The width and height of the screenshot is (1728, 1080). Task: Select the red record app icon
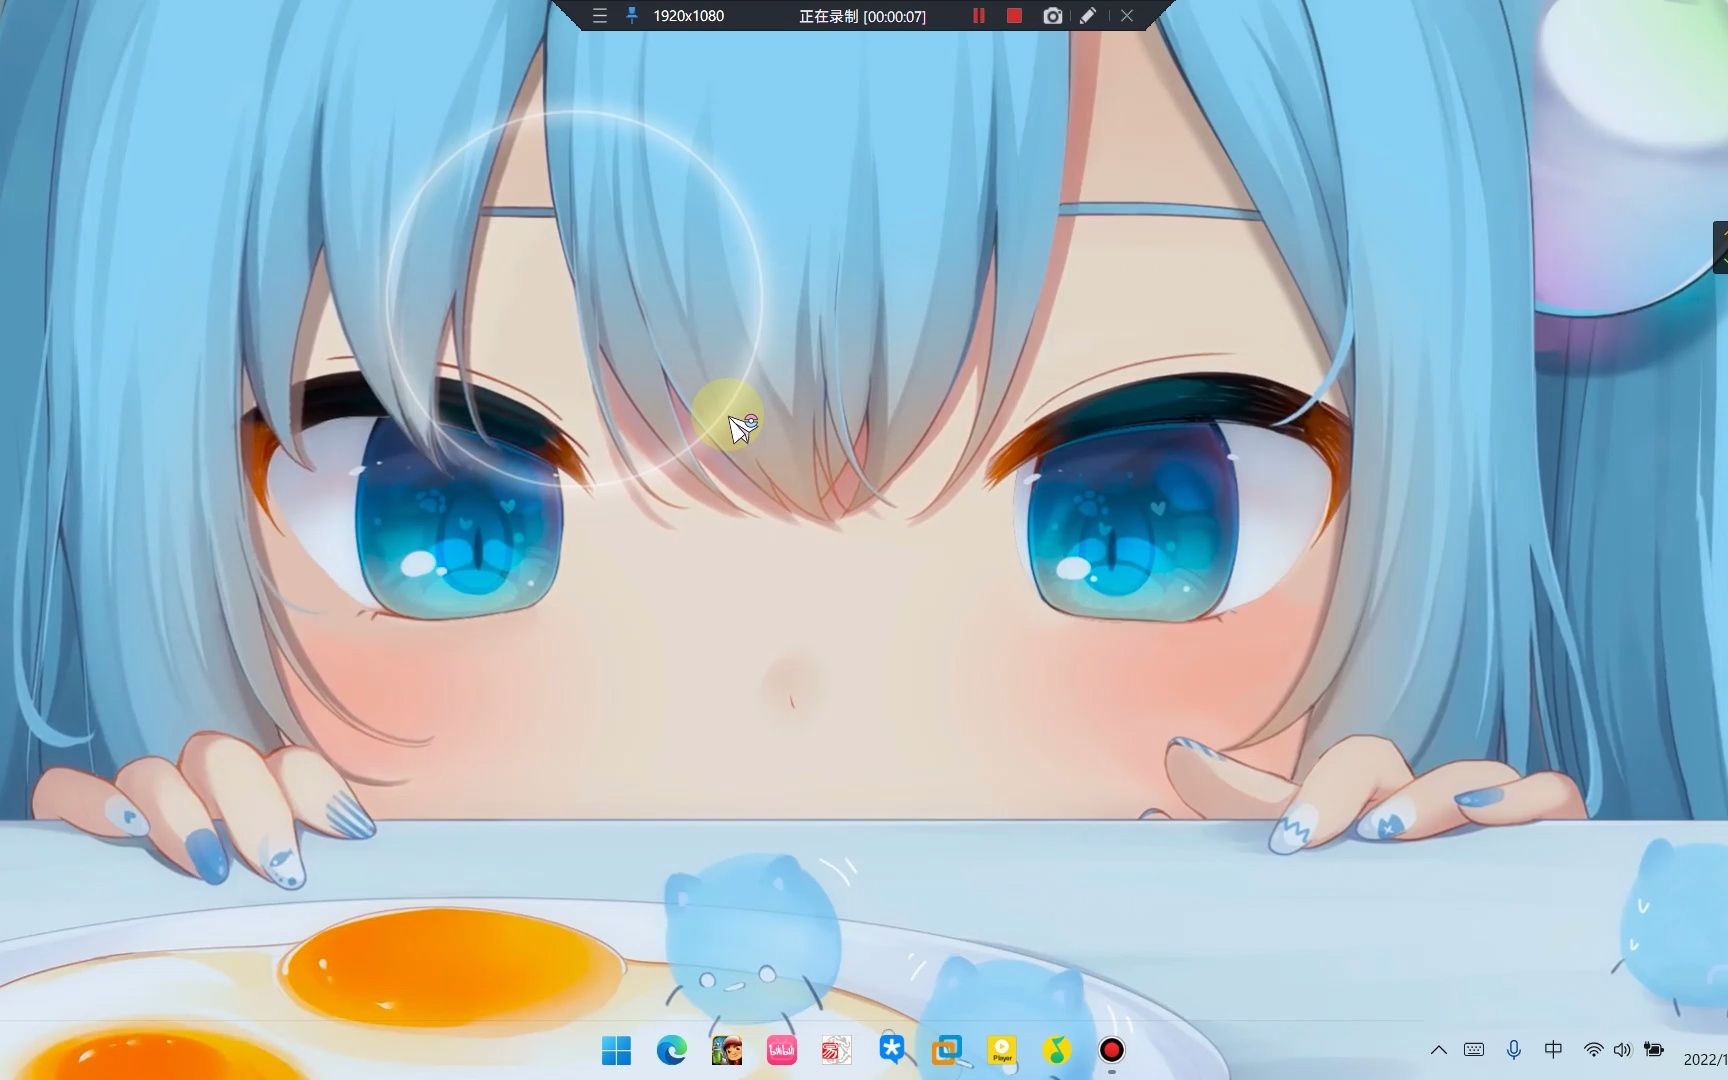point(1112,1050)
